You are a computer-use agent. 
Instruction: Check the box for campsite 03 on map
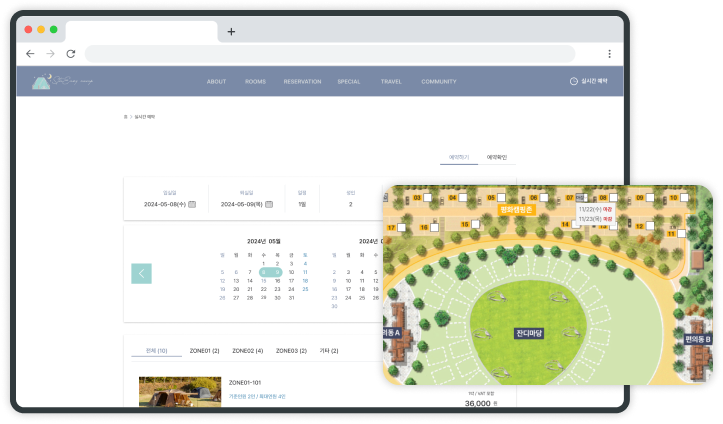428,198
